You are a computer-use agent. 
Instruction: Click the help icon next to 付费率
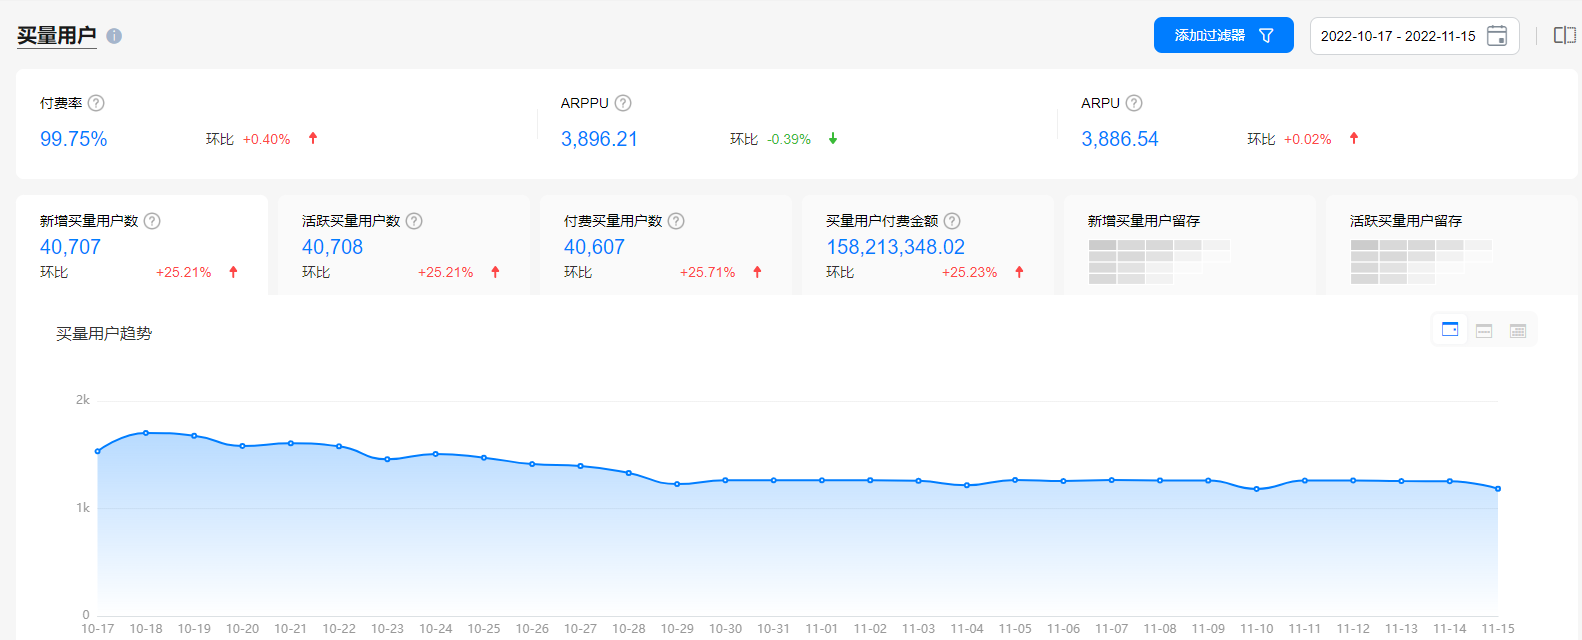point(96,103)
